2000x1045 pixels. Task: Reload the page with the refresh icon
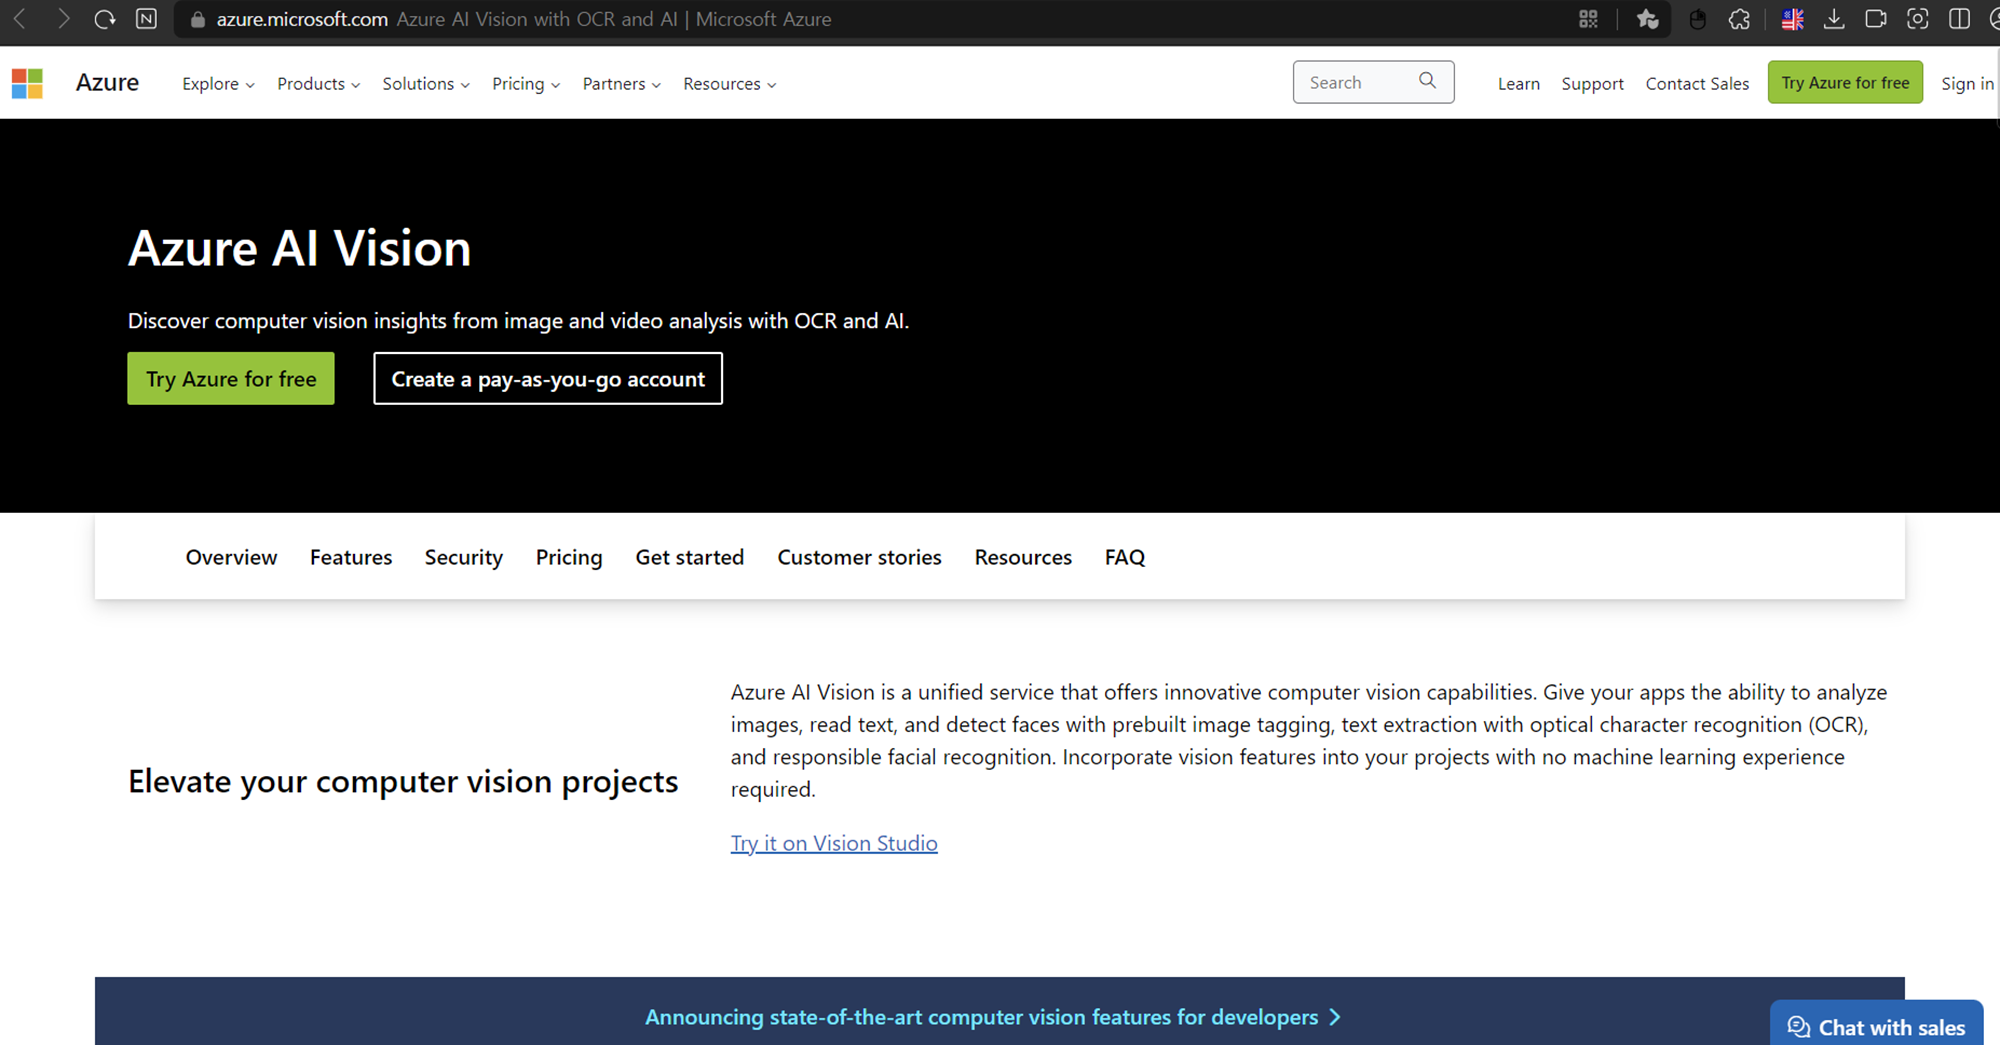[x=104, y=19]
